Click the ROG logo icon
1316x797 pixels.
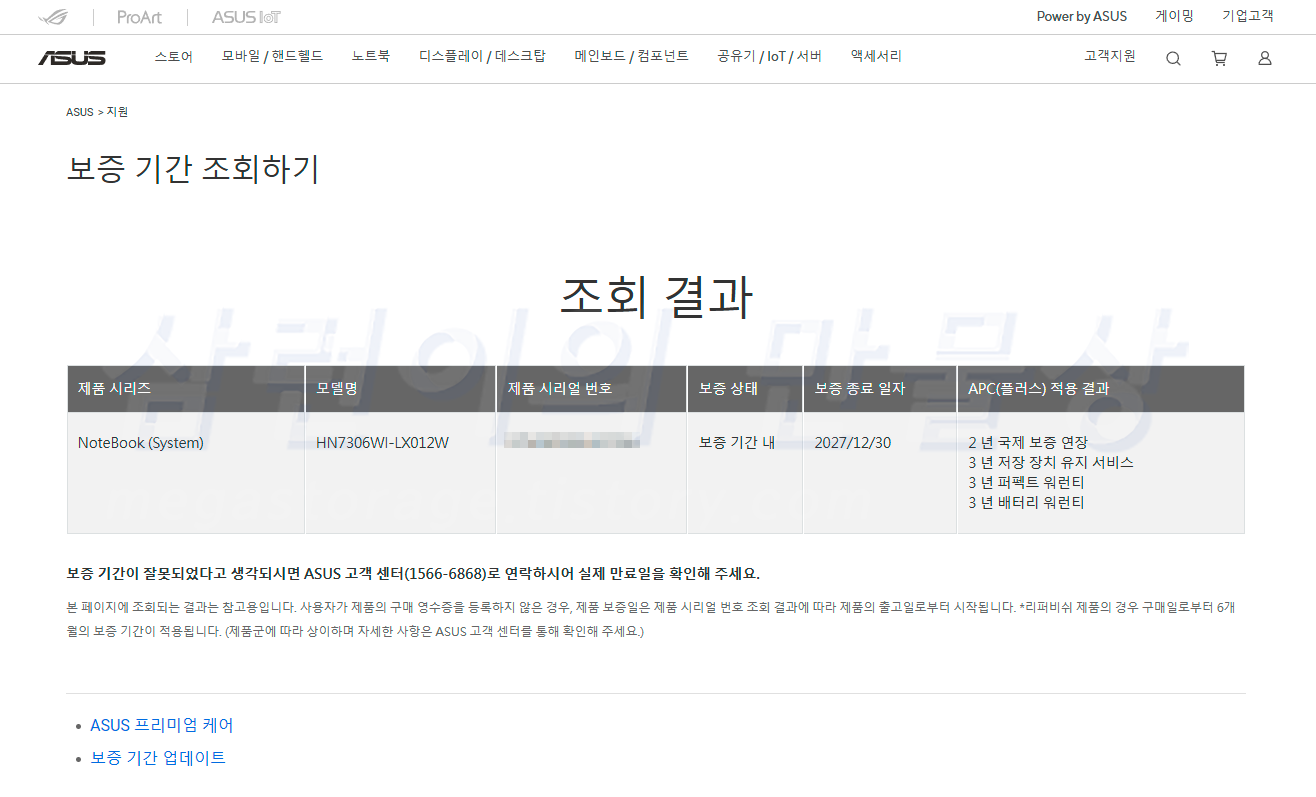click(52, 17)
